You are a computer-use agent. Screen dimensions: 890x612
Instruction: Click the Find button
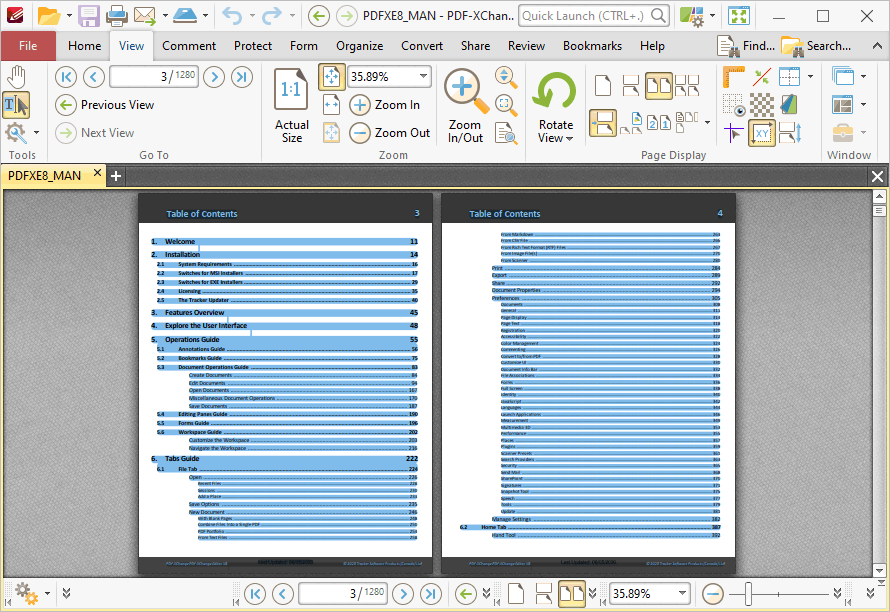pyautogui.click(x=745, y=46)
